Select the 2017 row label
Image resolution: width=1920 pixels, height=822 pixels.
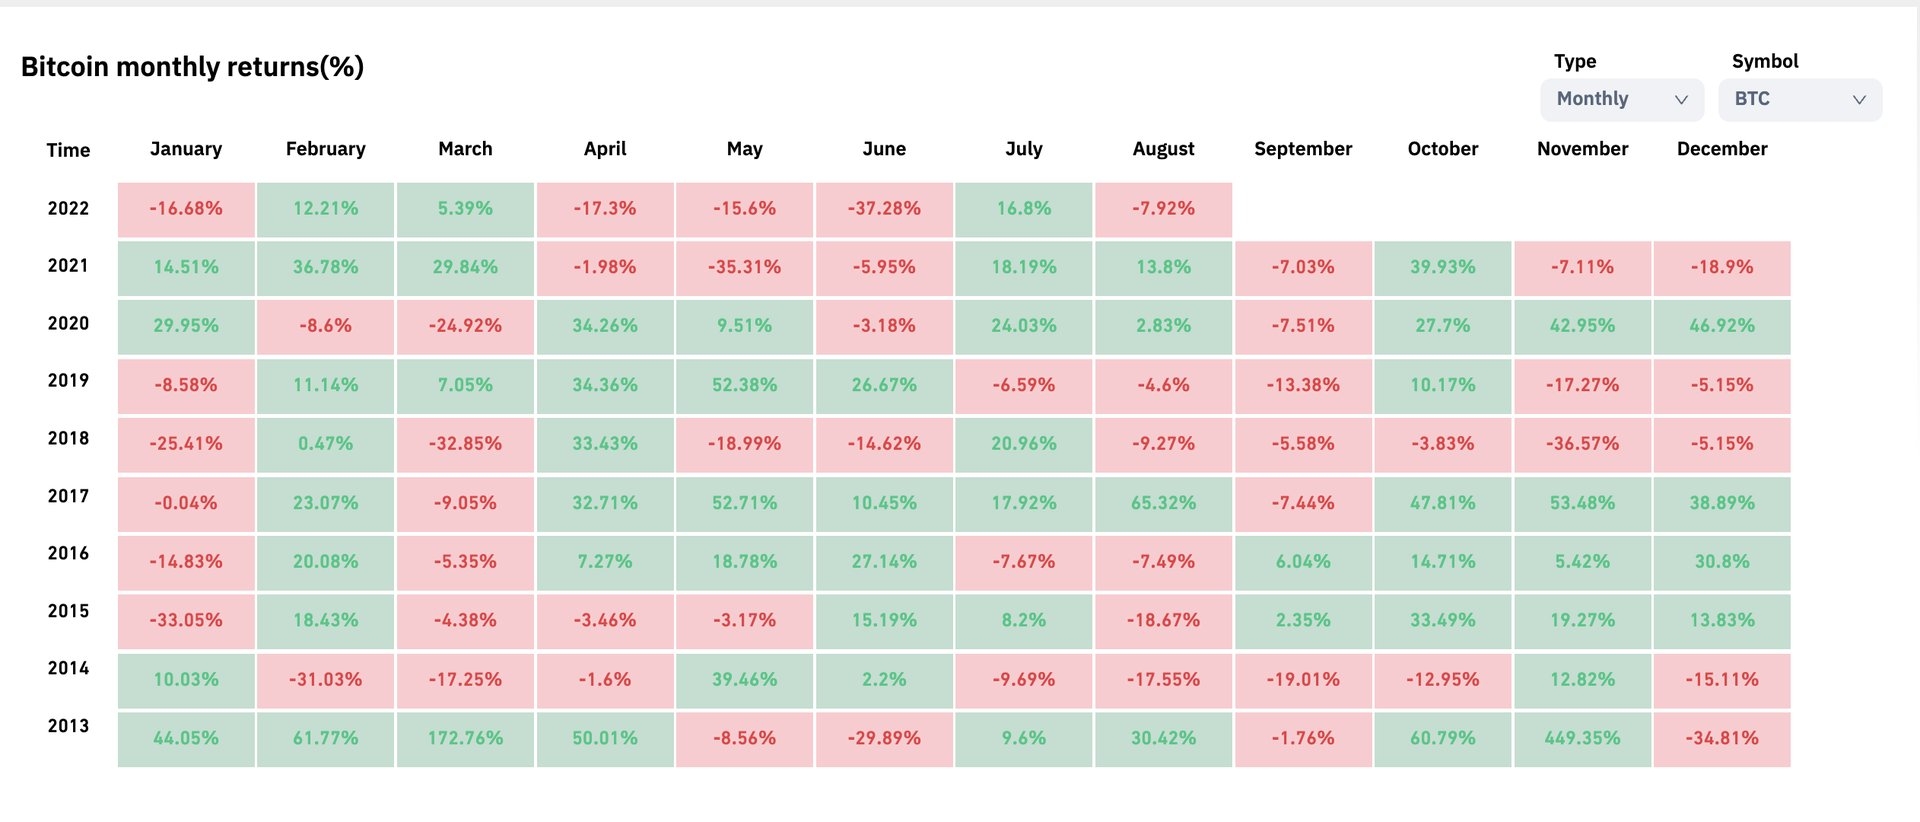(x=68, y=496)
